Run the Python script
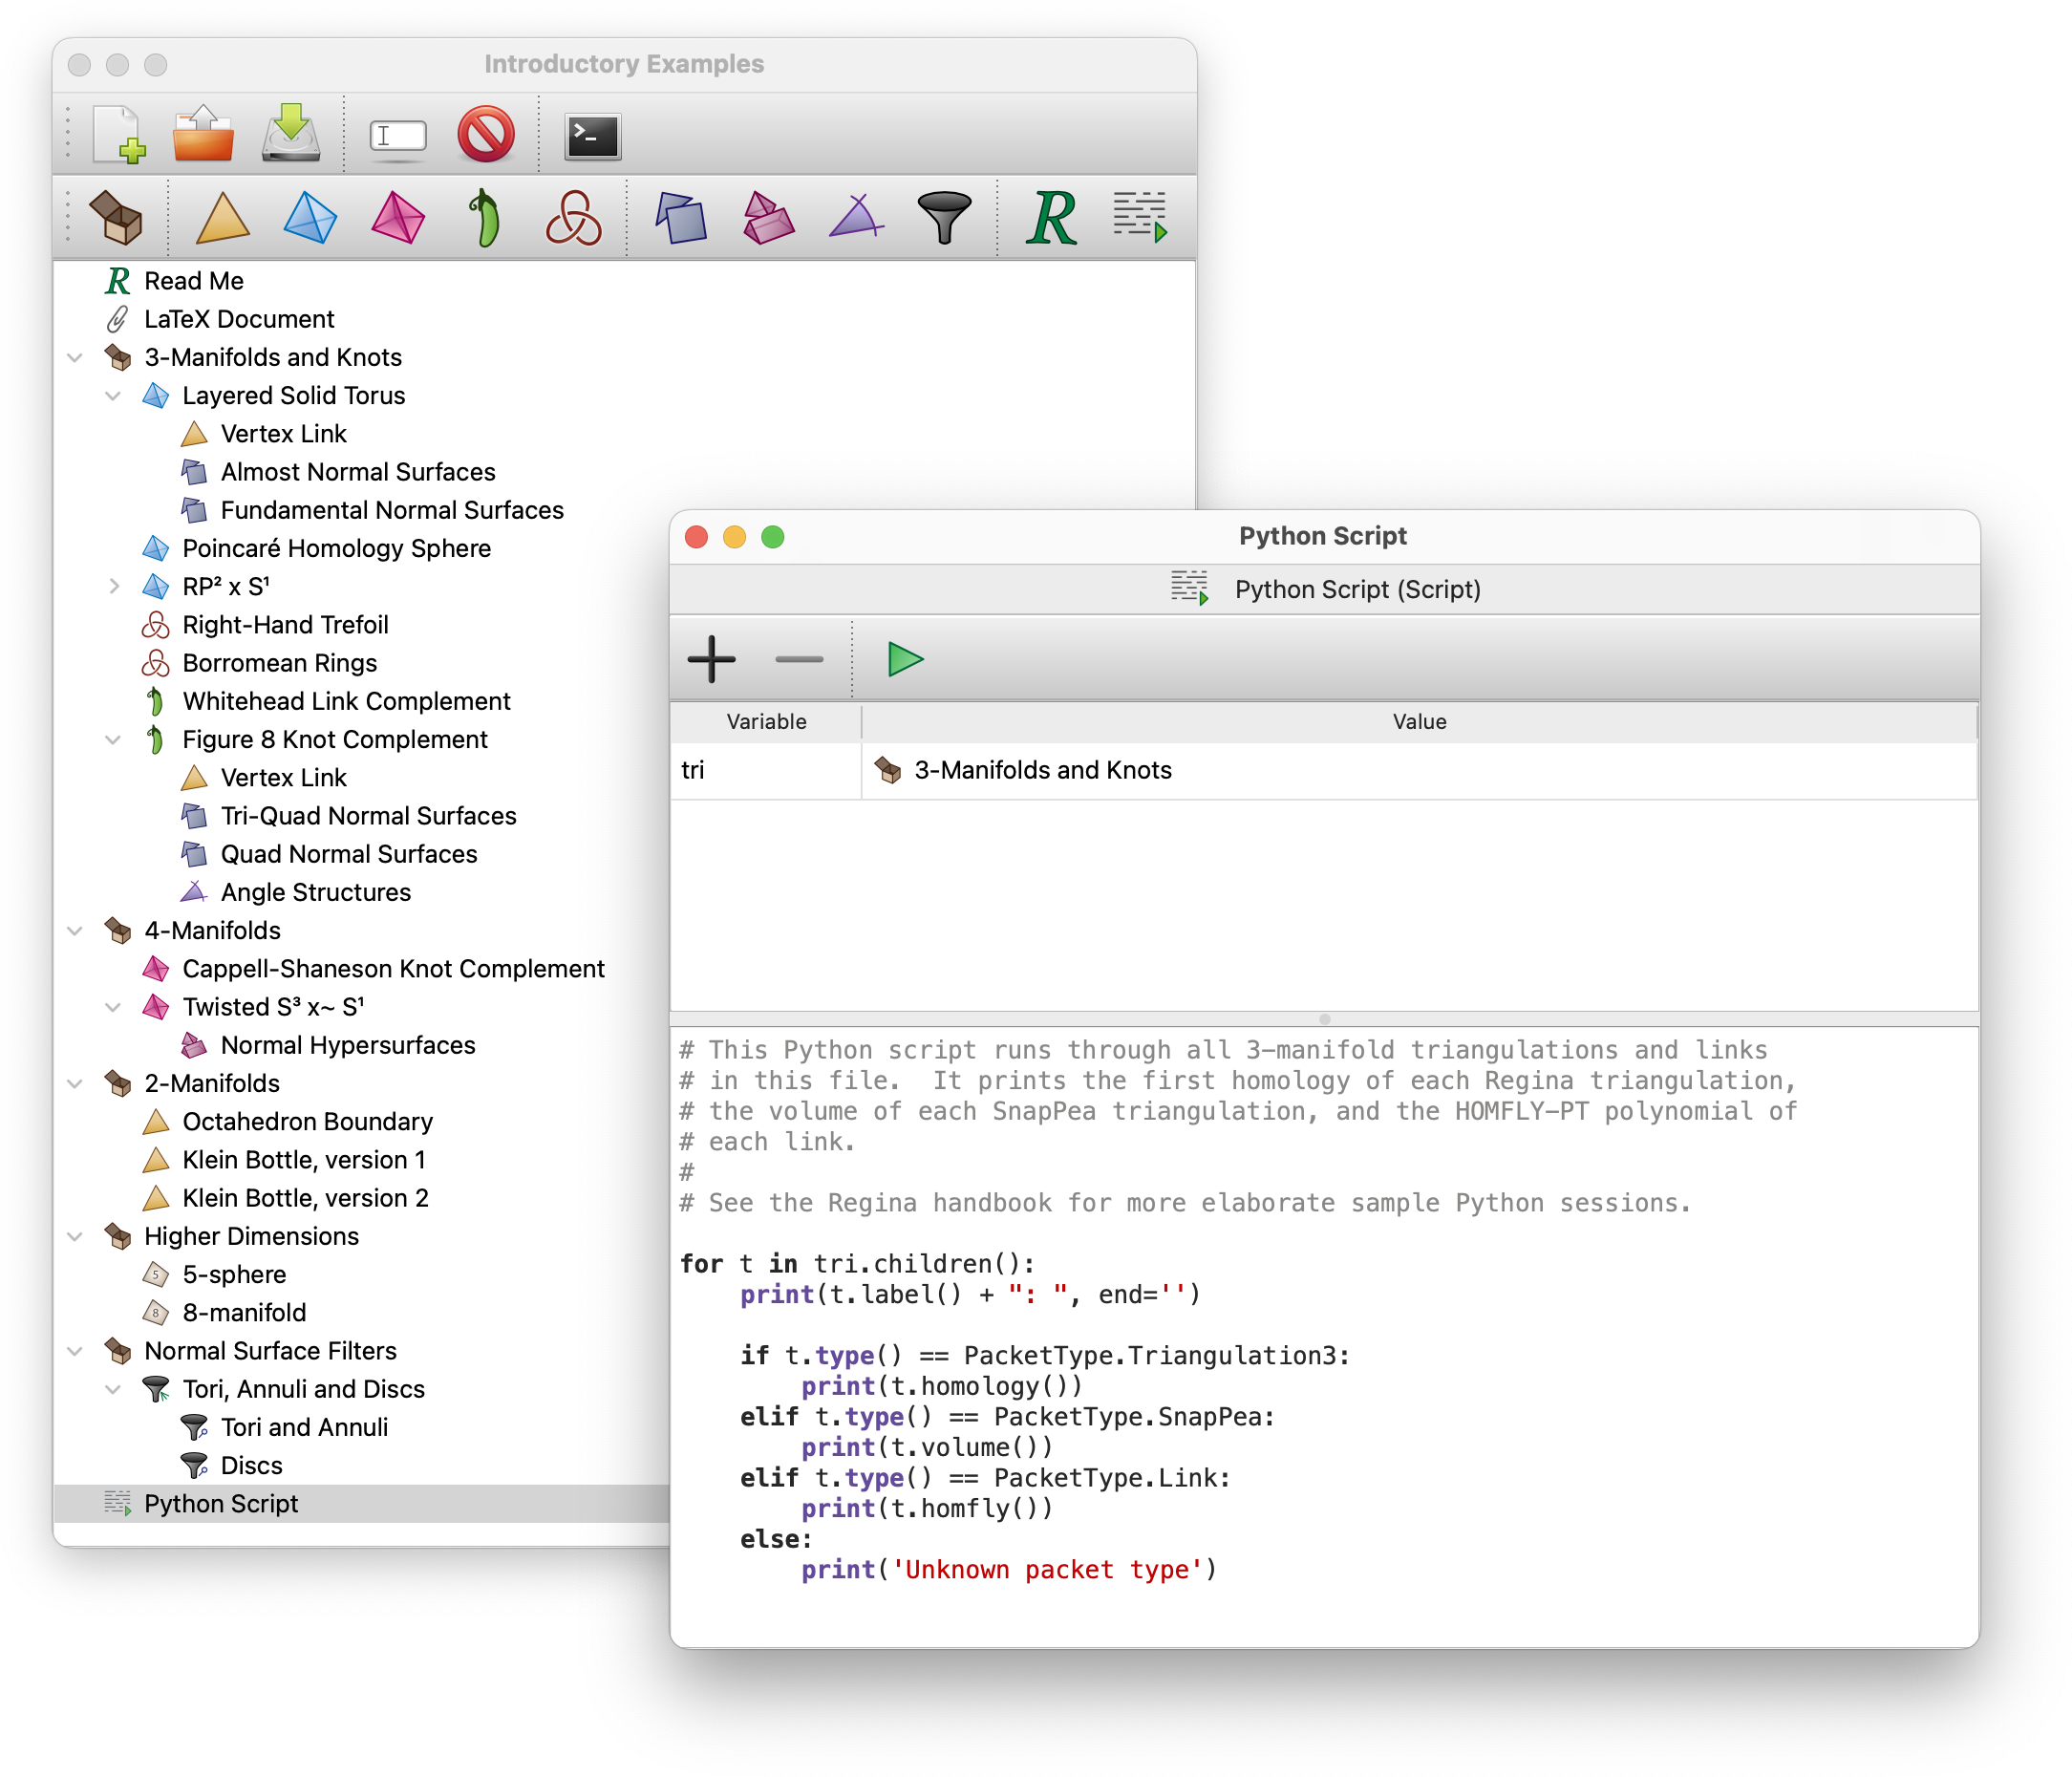 905,659
